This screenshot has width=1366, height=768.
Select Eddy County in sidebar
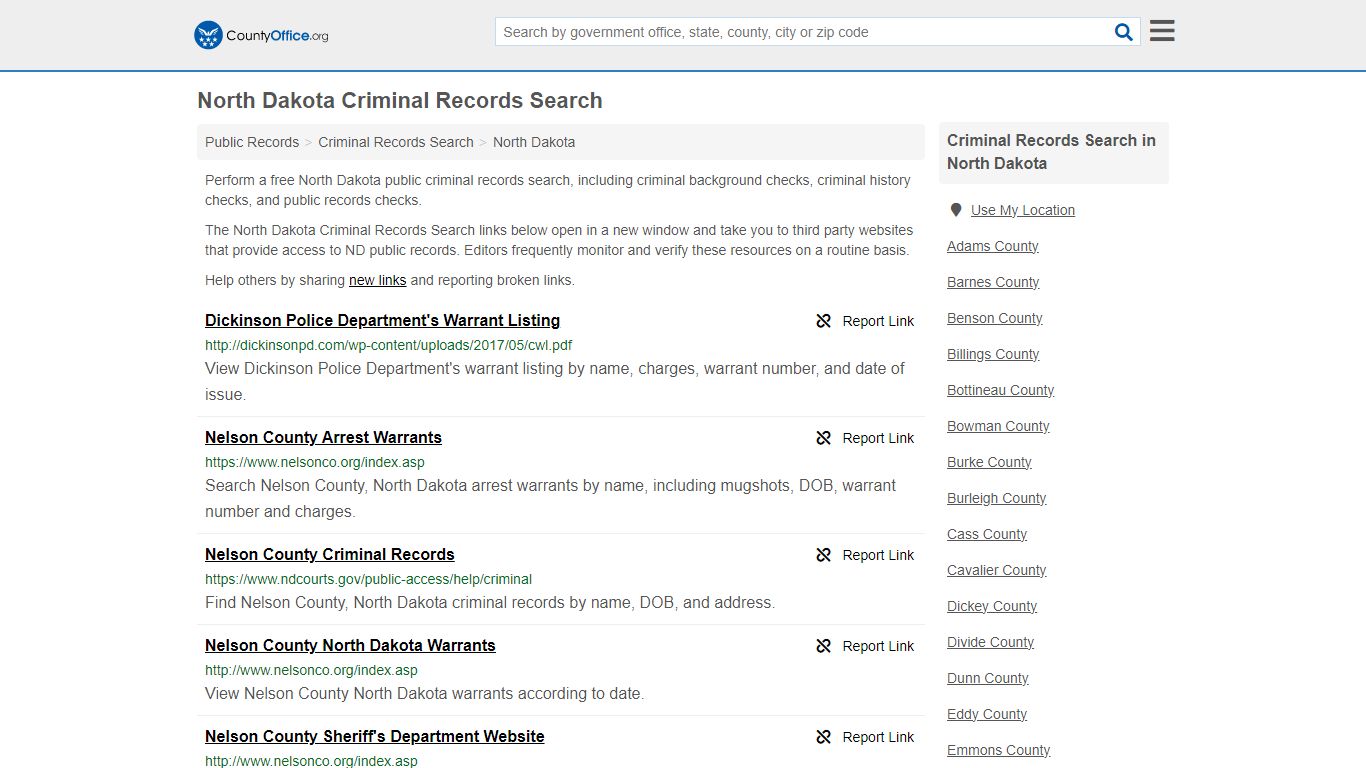[x=987, y=714]
